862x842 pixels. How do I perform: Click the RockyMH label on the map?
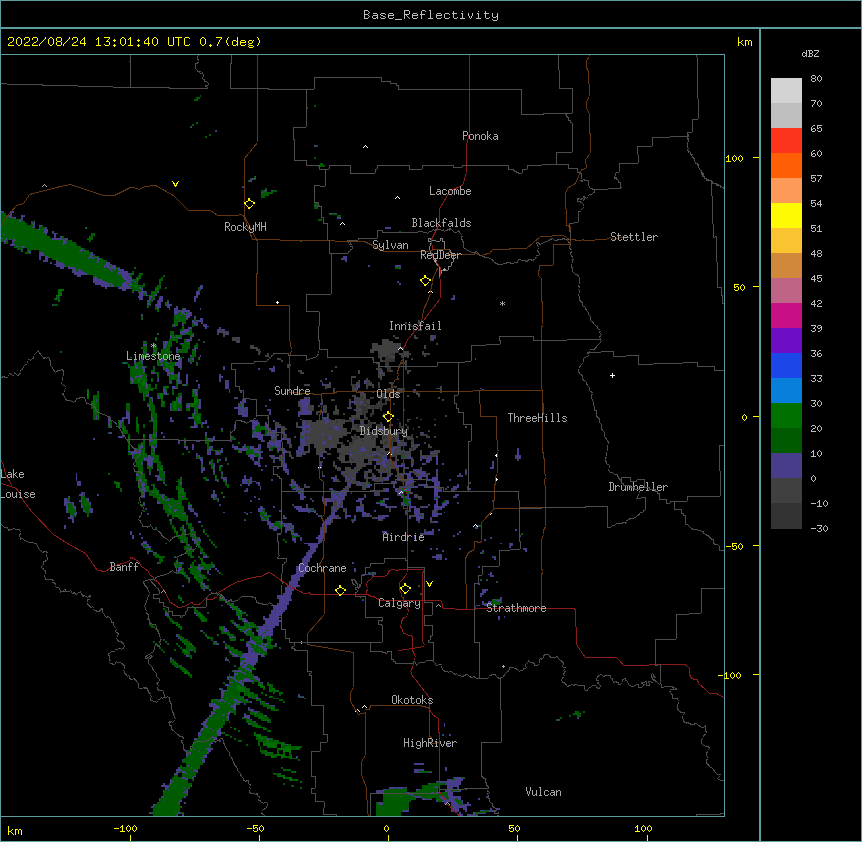245,227
